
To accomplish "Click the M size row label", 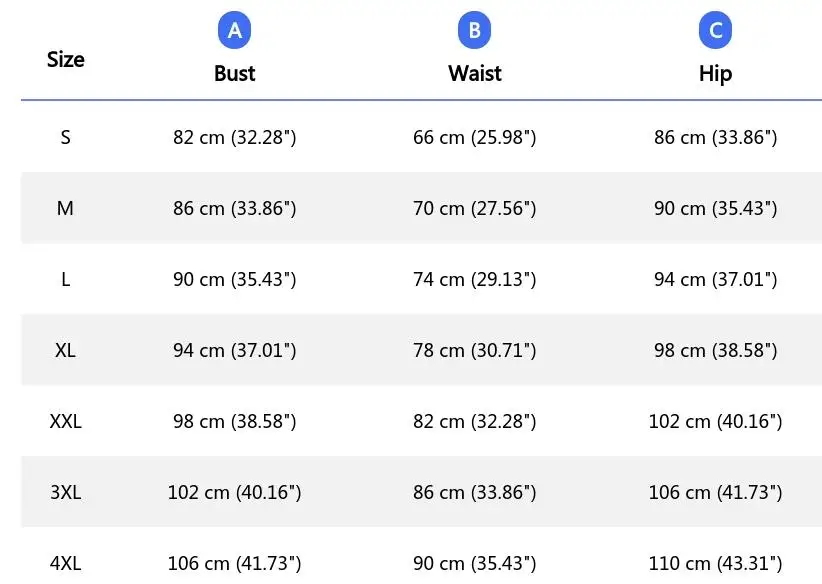I will (x=66, y=208).
